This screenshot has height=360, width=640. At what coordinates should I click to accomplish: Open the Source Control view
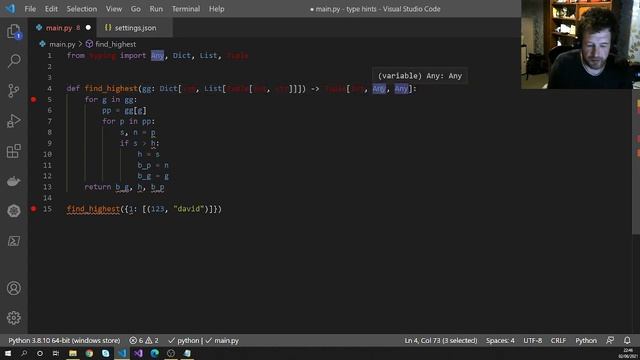click(14, 91)
